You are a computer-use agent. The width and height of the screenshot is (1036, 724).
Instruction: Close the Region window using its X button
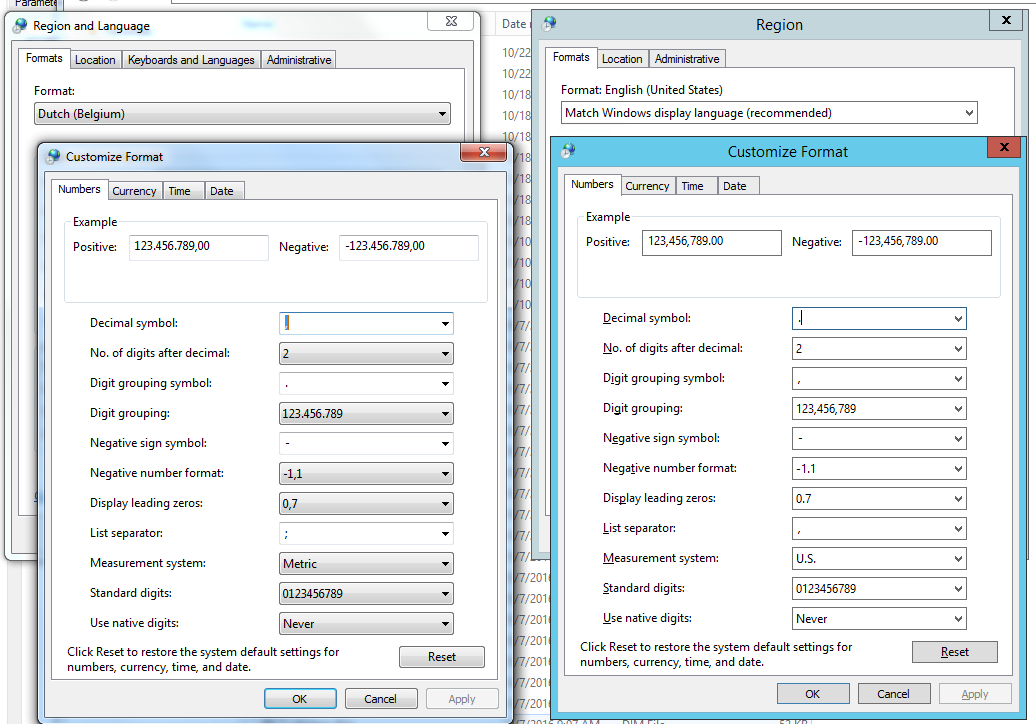1005,21
